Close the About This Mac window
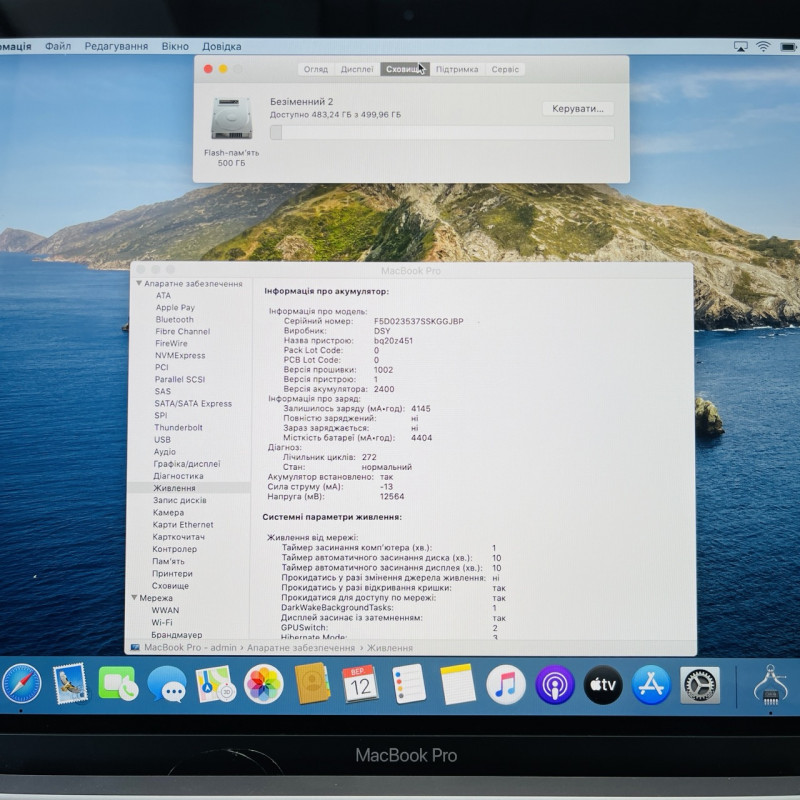800x800 pixels. pos(208,69)
